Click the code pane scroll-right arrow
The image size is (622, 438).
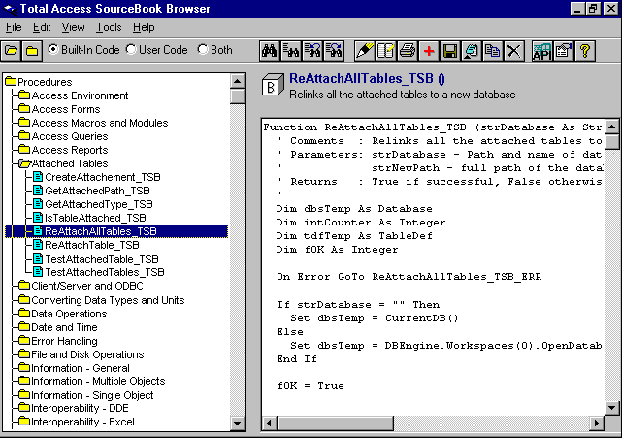pyautogui.click(x=597, y=423)
